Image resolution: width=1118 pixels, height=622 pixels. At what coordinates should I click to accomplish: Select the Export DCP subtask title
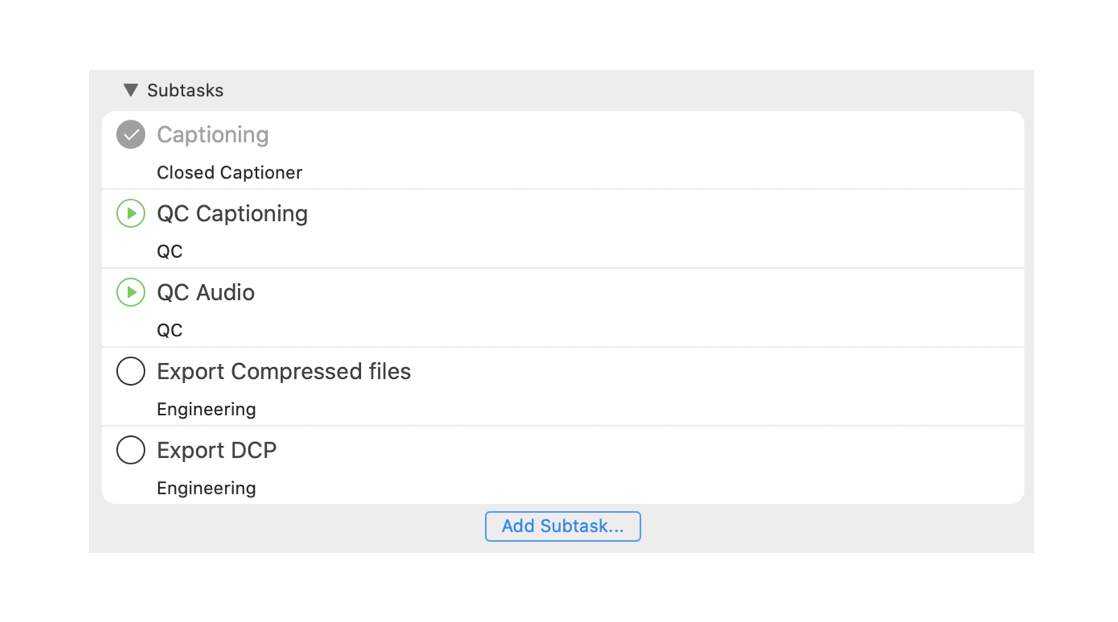click(x=217, y=450)
